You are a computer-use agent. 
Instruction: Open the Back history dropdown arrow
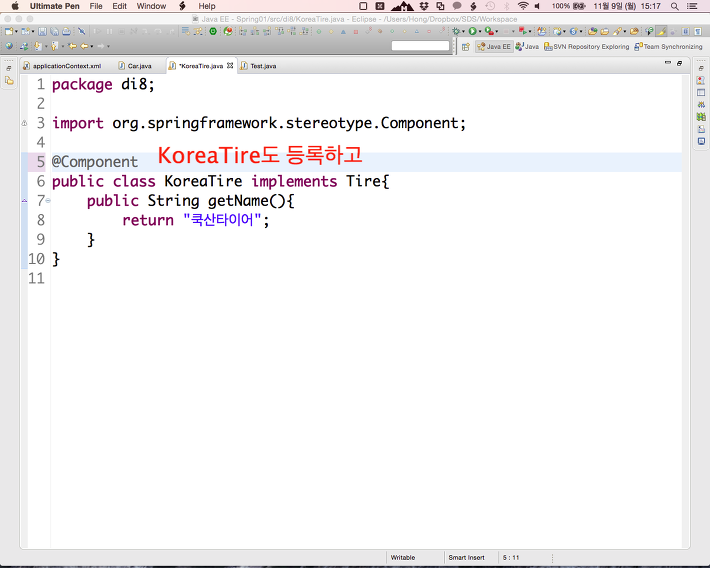point(92,46)
